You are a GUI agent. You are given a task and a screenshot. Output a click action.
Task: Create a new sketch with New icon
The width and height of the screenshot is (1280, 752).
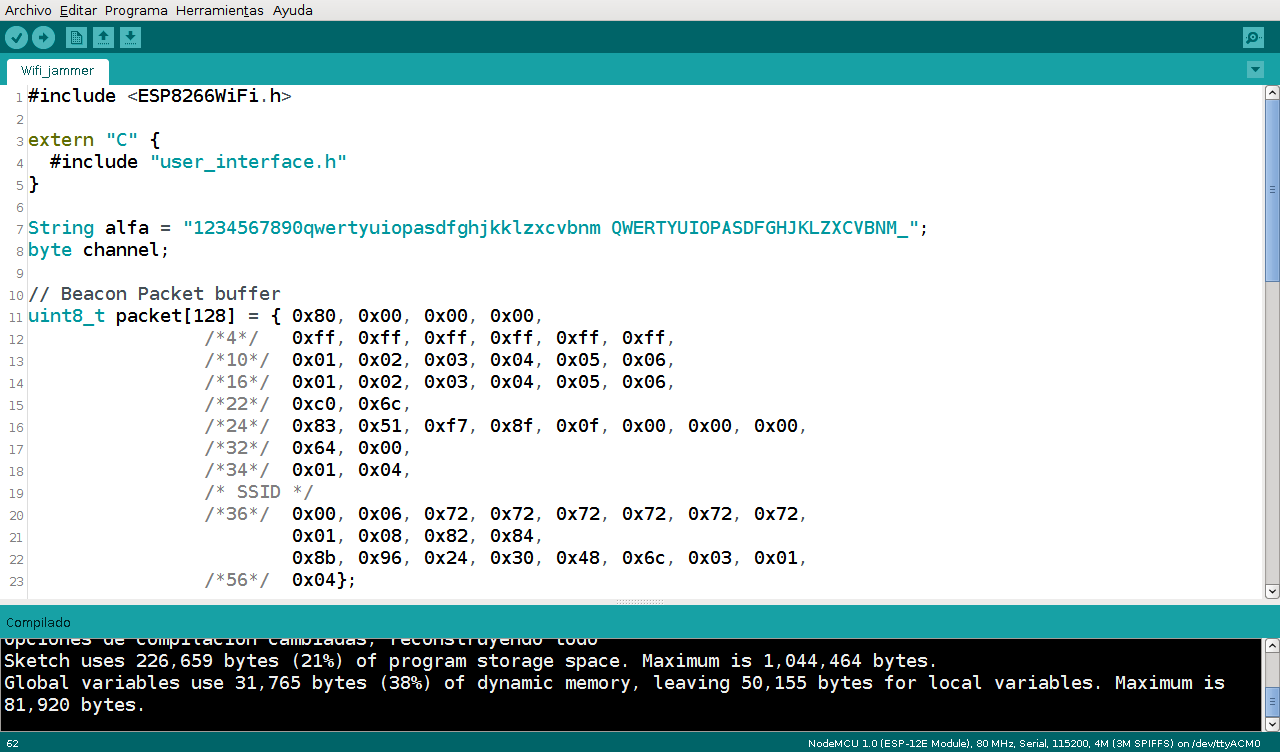pos(76,38)
